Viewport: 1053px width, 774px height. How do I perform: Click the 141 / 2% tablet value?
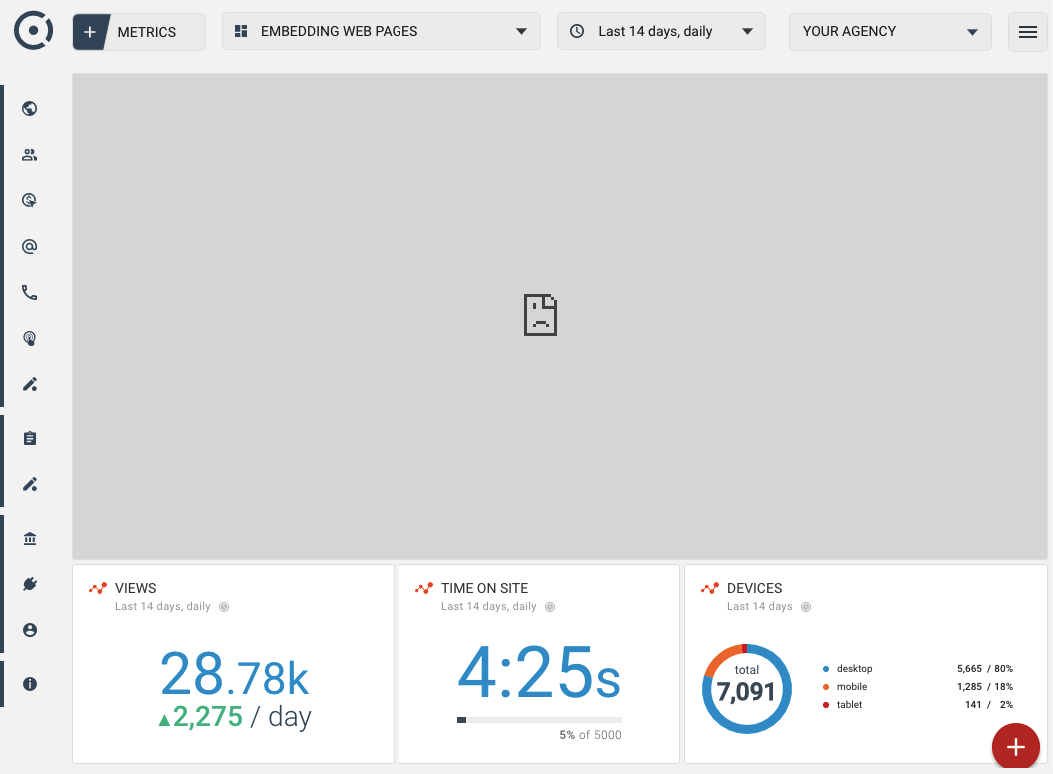(989, 705)
